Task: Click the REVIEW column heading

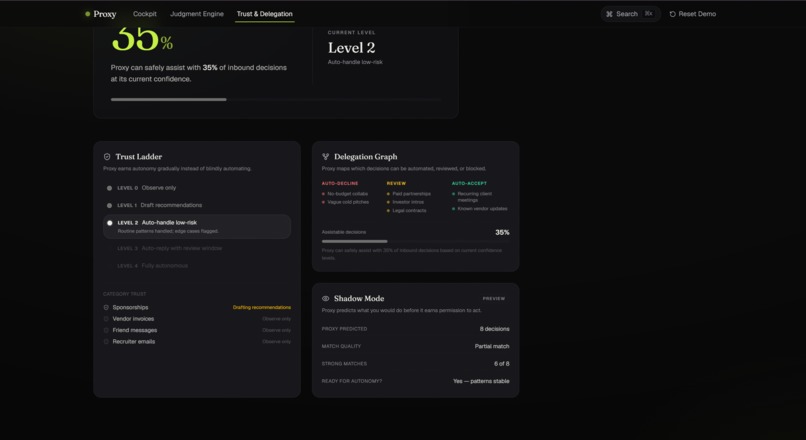Action: pos(396,184)
